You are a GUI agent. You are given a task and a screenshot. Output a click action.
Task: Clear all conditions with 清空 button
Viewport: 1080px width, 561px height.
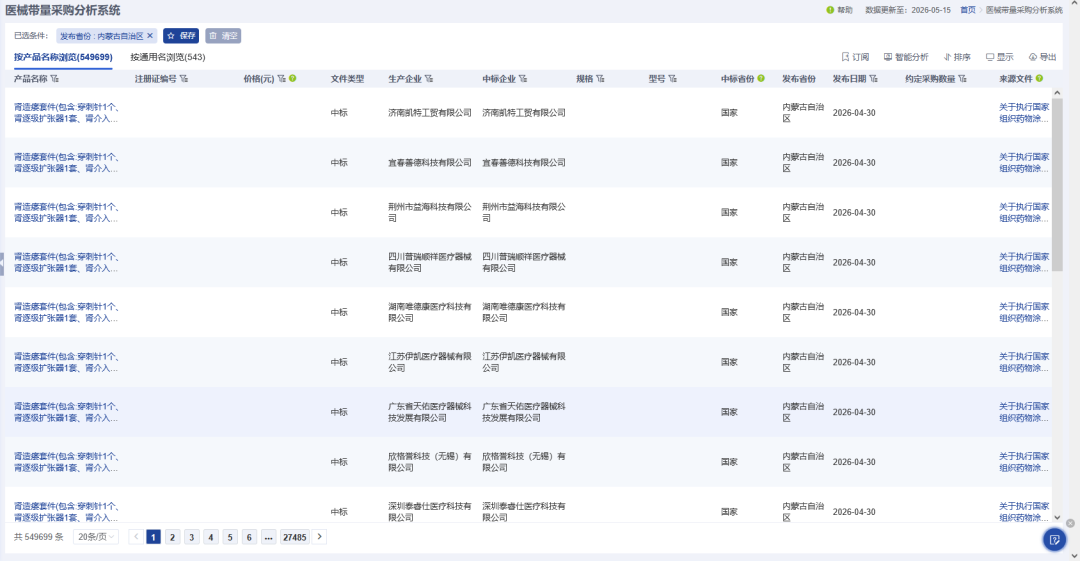223,36
